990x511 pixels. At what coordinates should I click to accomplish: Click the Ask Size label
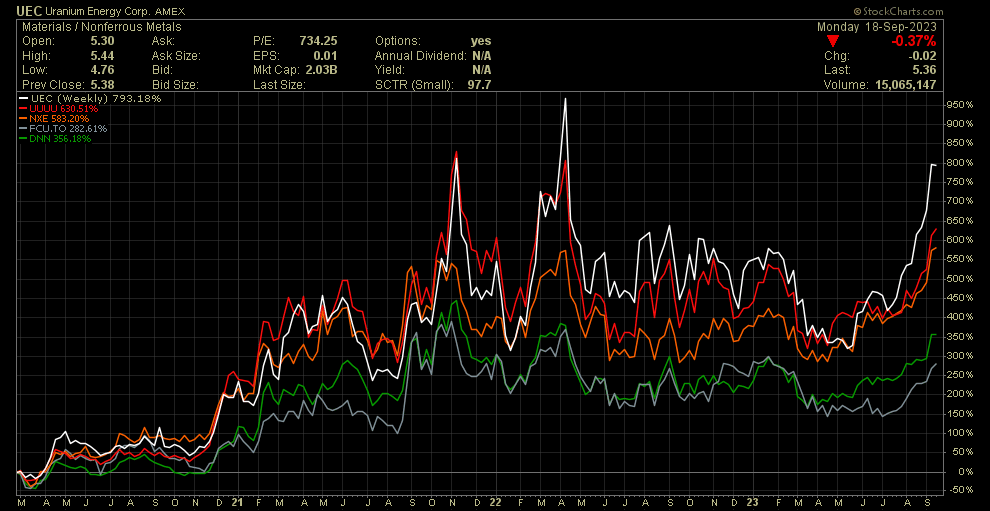(x=176, y=56)
